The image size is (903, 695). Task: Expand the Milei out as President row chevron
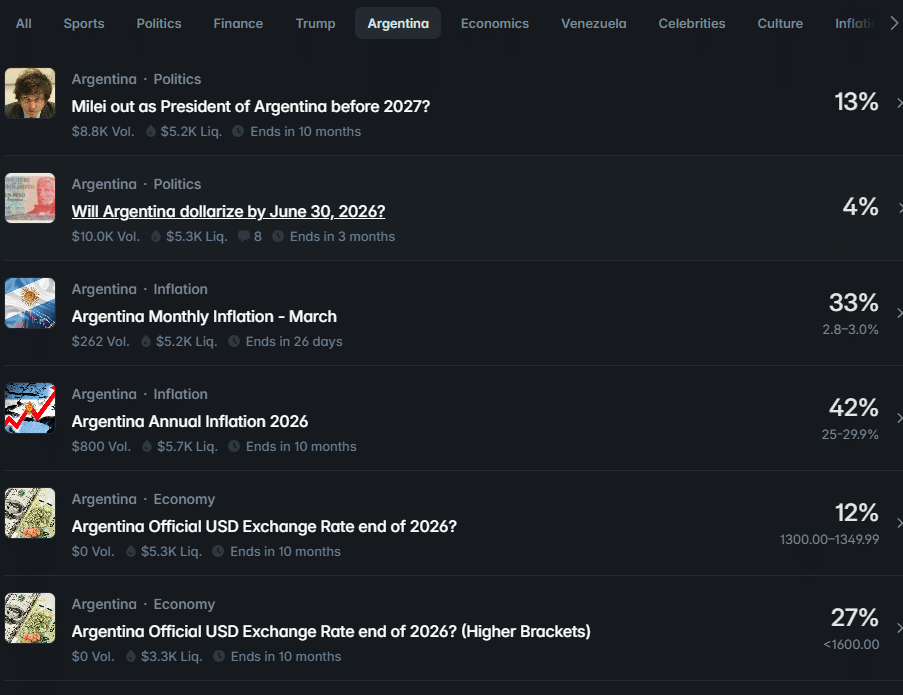pyautogui.click(x=897, y=103)
